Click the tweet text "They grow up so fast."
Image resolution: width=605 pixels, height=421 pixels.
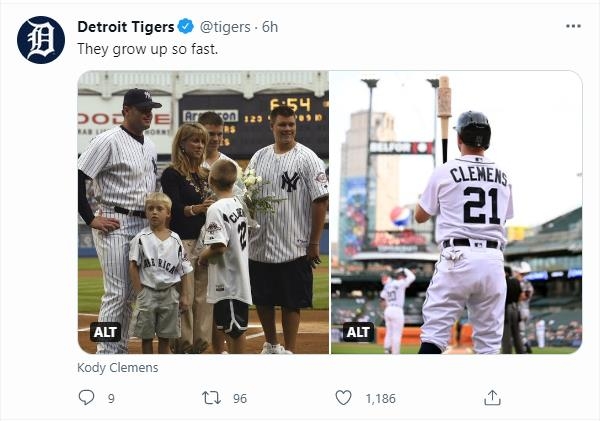click(x=147, y=48)
